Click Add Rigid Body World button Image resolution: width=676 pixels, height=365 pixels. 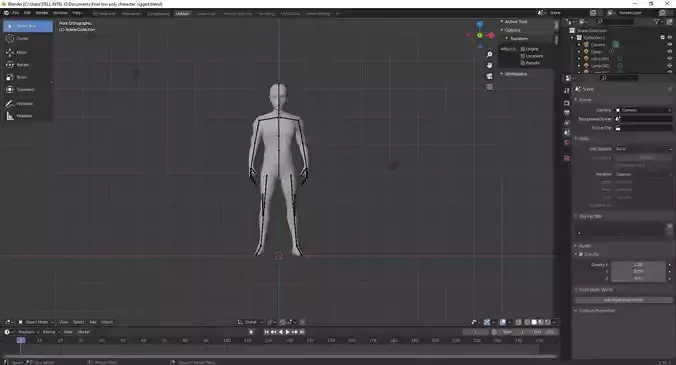tap(623, 300)
